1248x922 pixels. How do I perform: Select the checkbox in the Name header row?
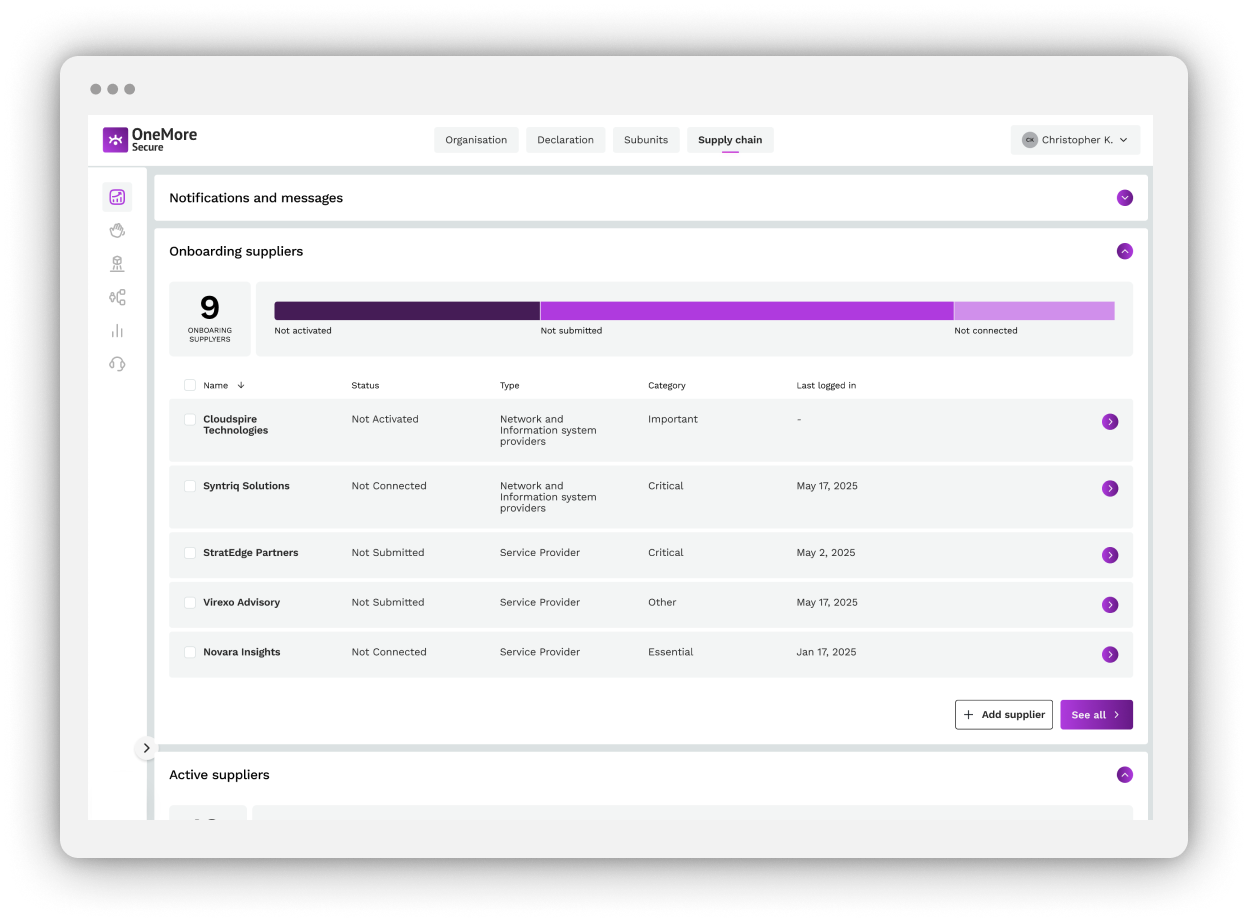(190, 385)
